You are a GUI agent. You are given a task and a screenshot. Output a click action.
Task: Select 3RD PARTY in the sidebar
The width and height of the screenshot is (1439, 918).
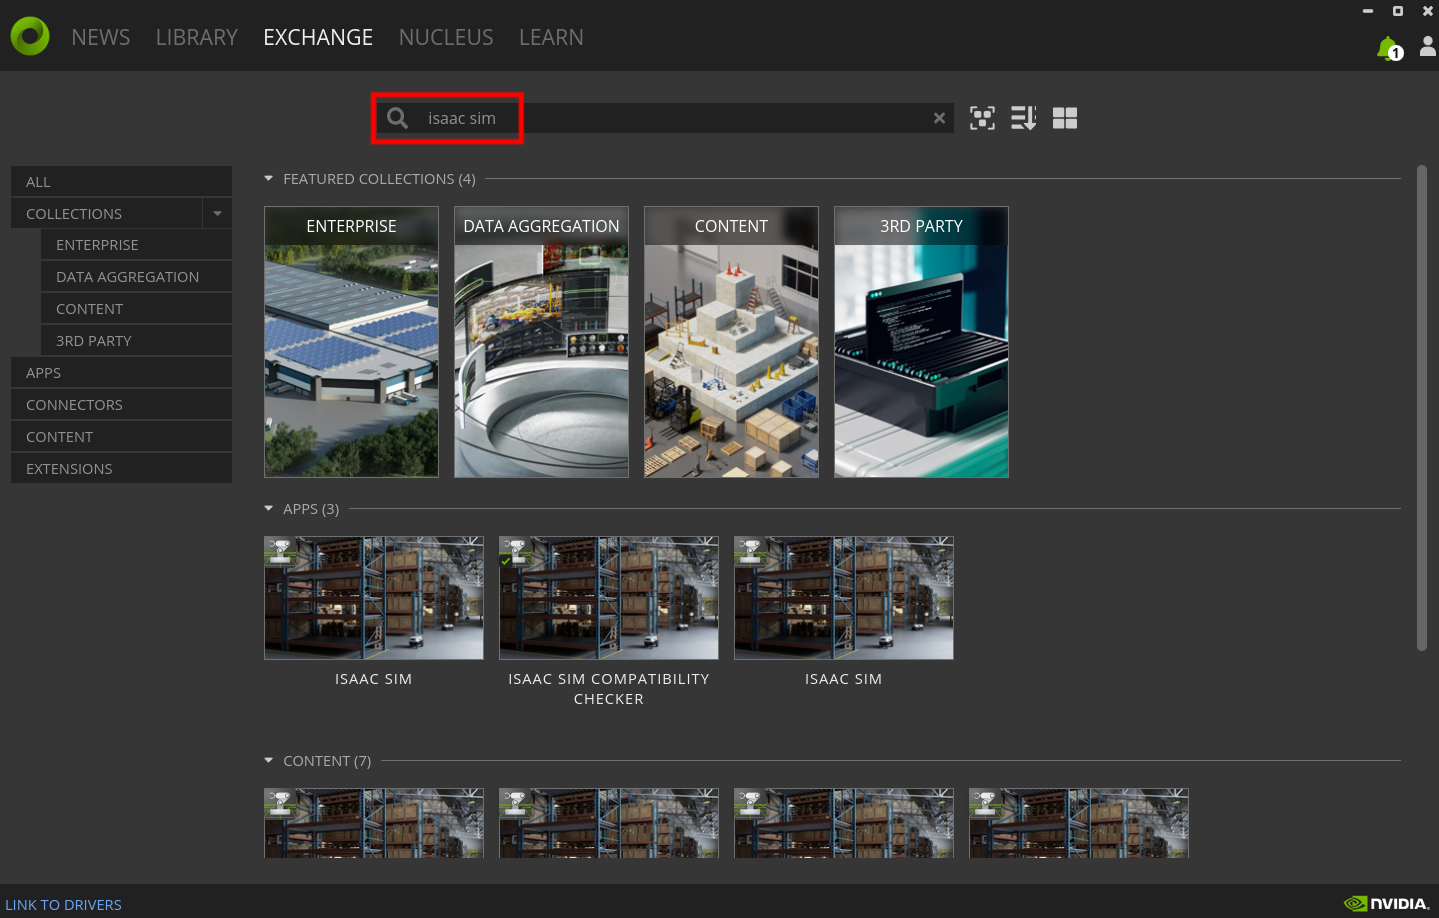tap(136, 341)
